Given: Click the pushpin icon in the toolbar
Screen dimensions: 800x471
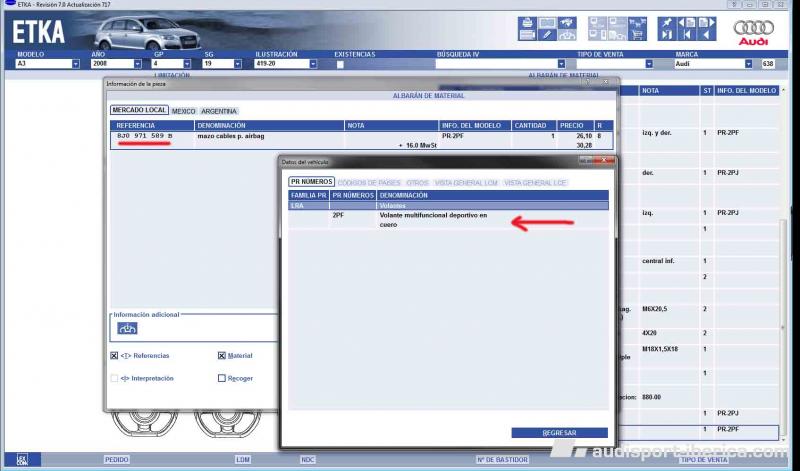Looking at the screenshot, I should [667, 23].
